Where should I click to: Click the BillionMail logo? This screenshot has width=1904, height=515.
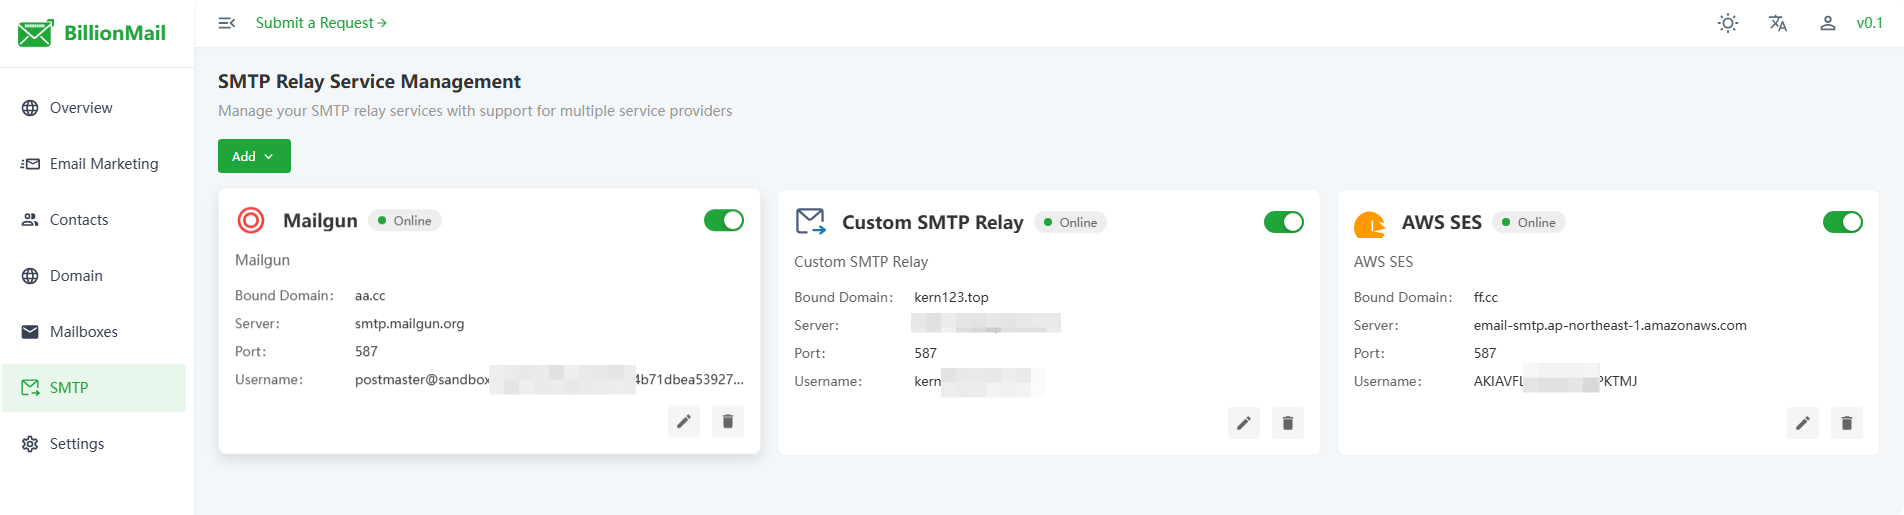[x=92, y=33]
